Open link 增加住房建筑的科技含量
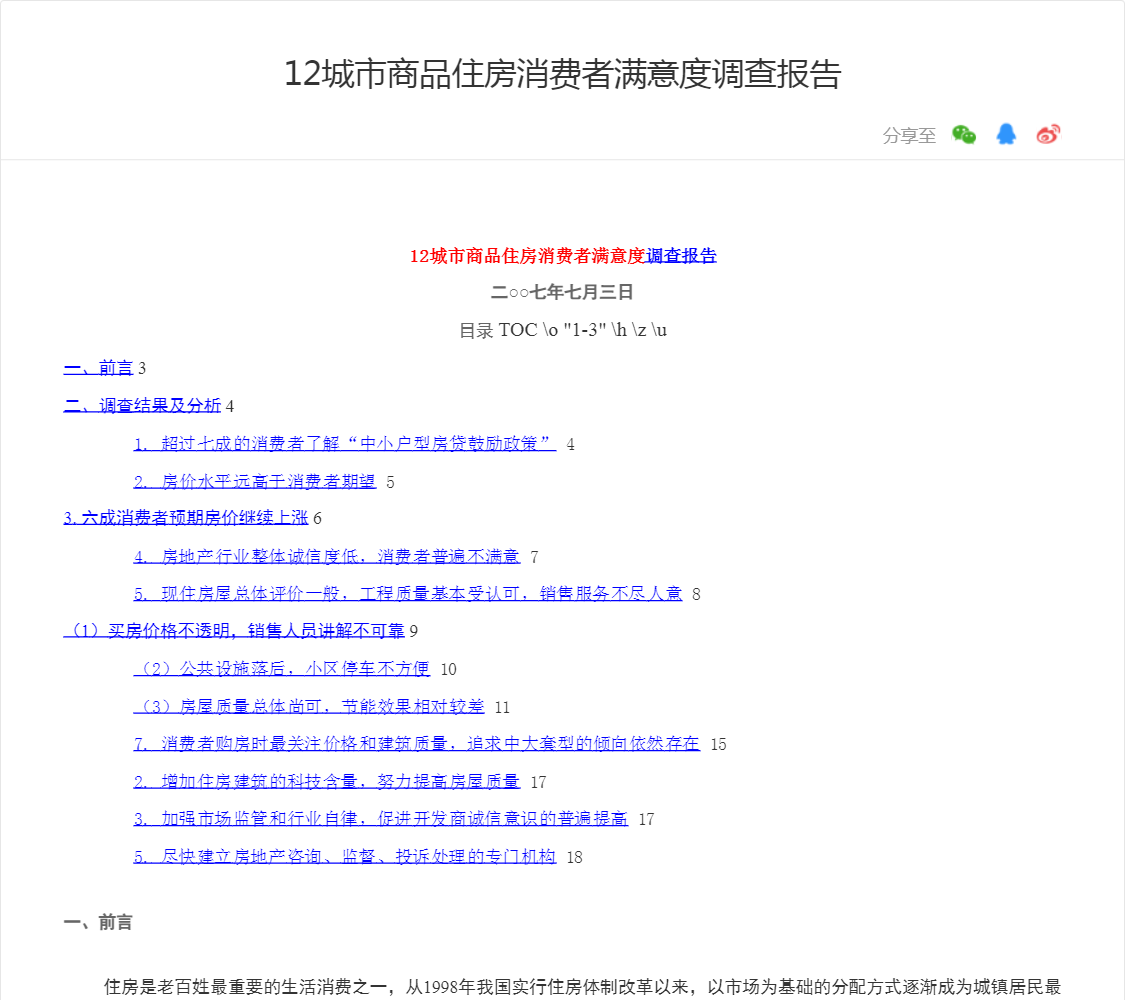The image size is (1125, 1000). click(x=326, y=781)
